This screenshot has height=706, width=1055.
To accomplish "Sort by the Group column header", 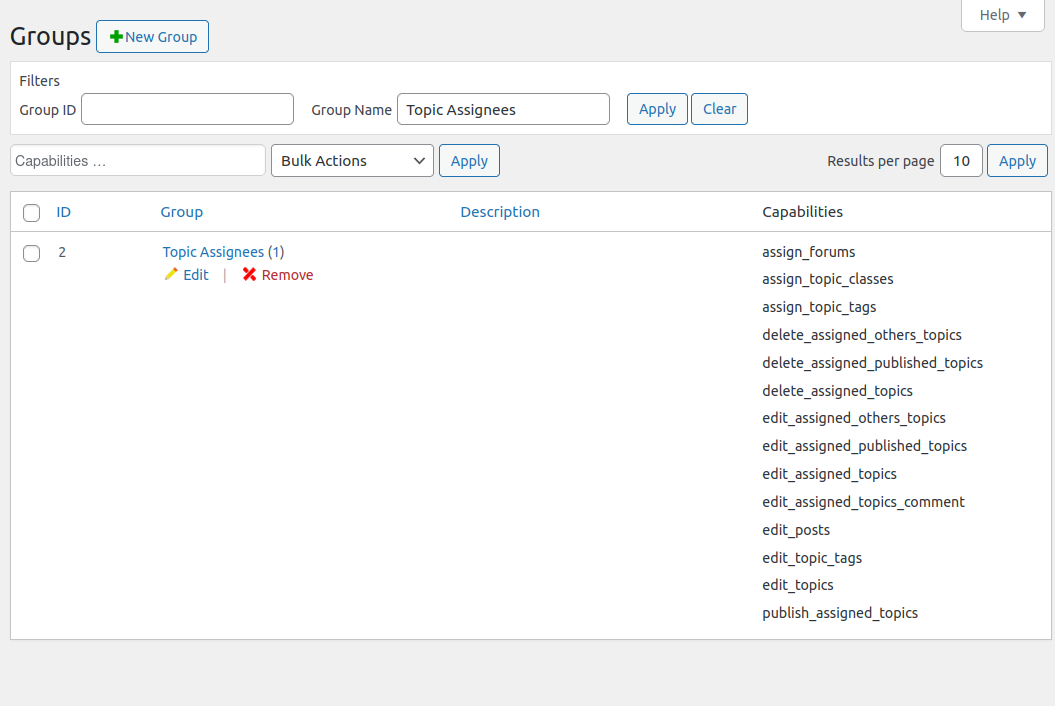I will click(x=181, y=212).
